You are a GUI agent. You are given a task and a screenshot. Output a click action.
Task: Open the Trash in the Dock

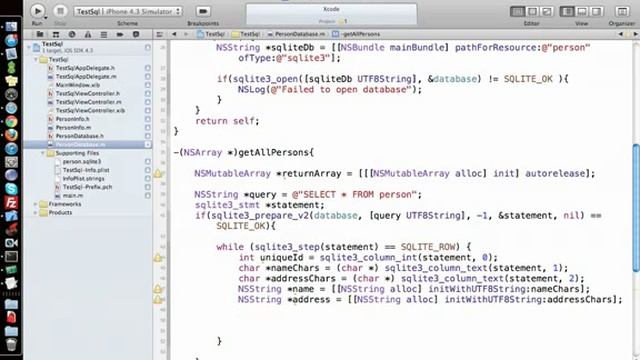[x=11, y=345]
